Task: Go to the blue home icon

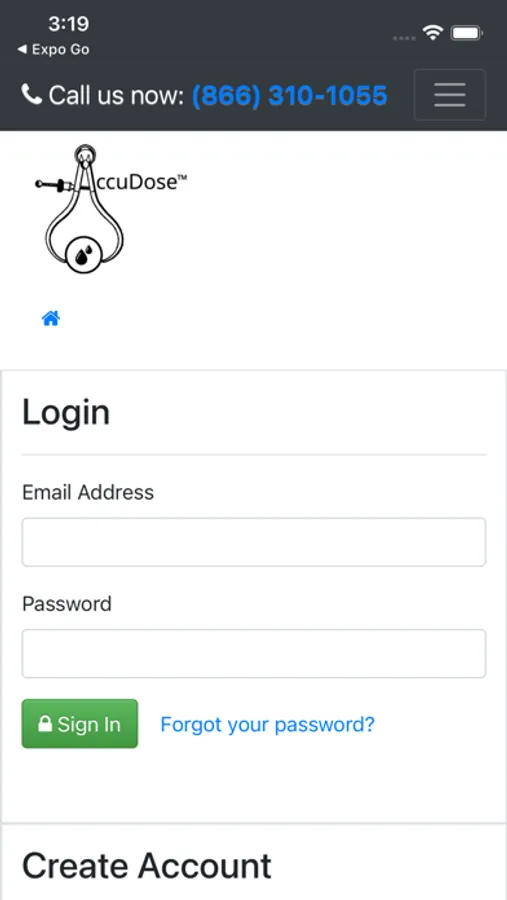Action: [51, 318]
